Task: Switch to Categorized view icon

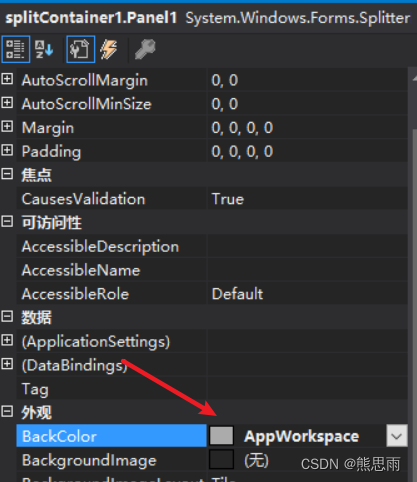Action: pyautogui.click(x=16, y=49)
